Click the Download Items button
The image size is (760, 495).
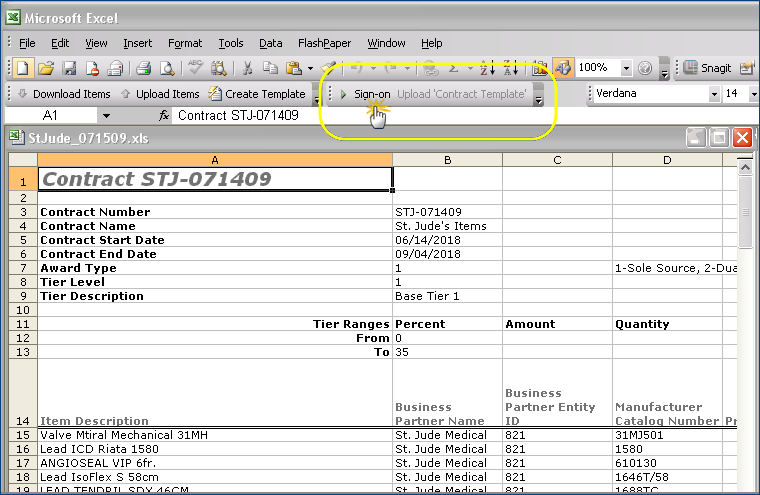click(x=62, y=94)
